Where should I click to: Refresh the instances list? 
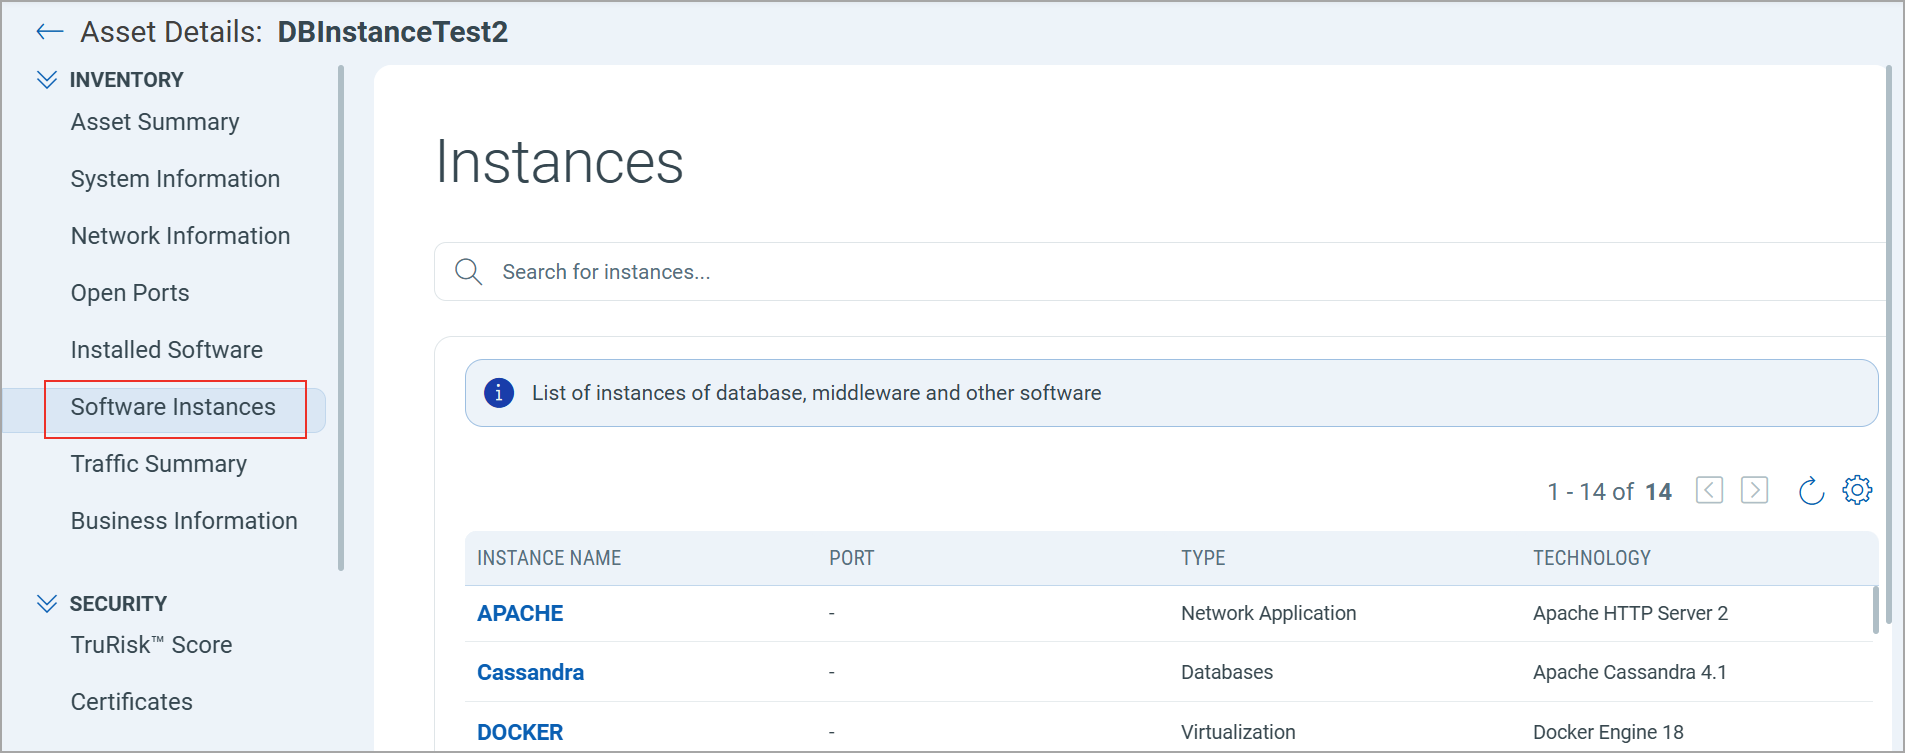tap(1811, 491)
